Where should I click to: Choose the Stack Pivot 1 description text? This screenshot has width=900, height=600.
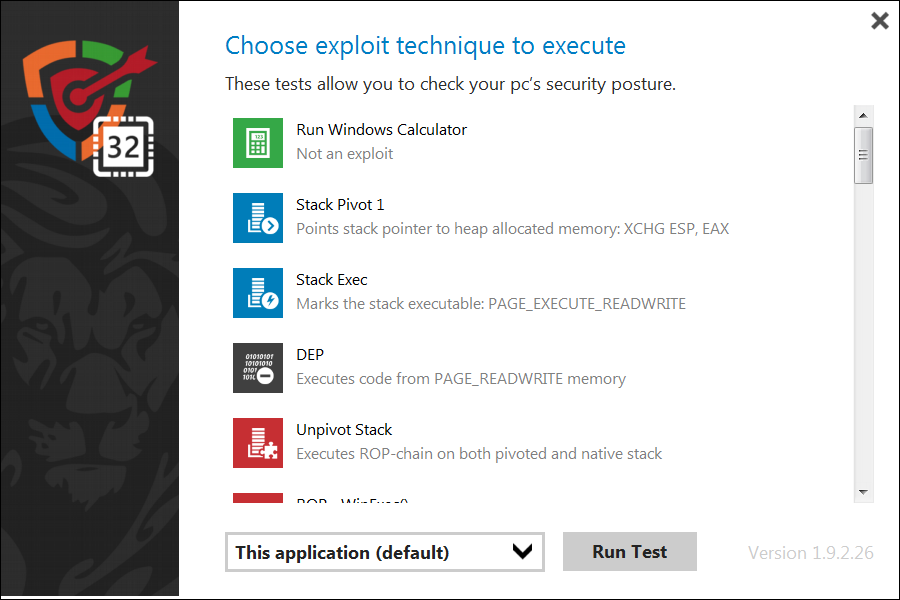pyautogui.click(x=512, y=229)
